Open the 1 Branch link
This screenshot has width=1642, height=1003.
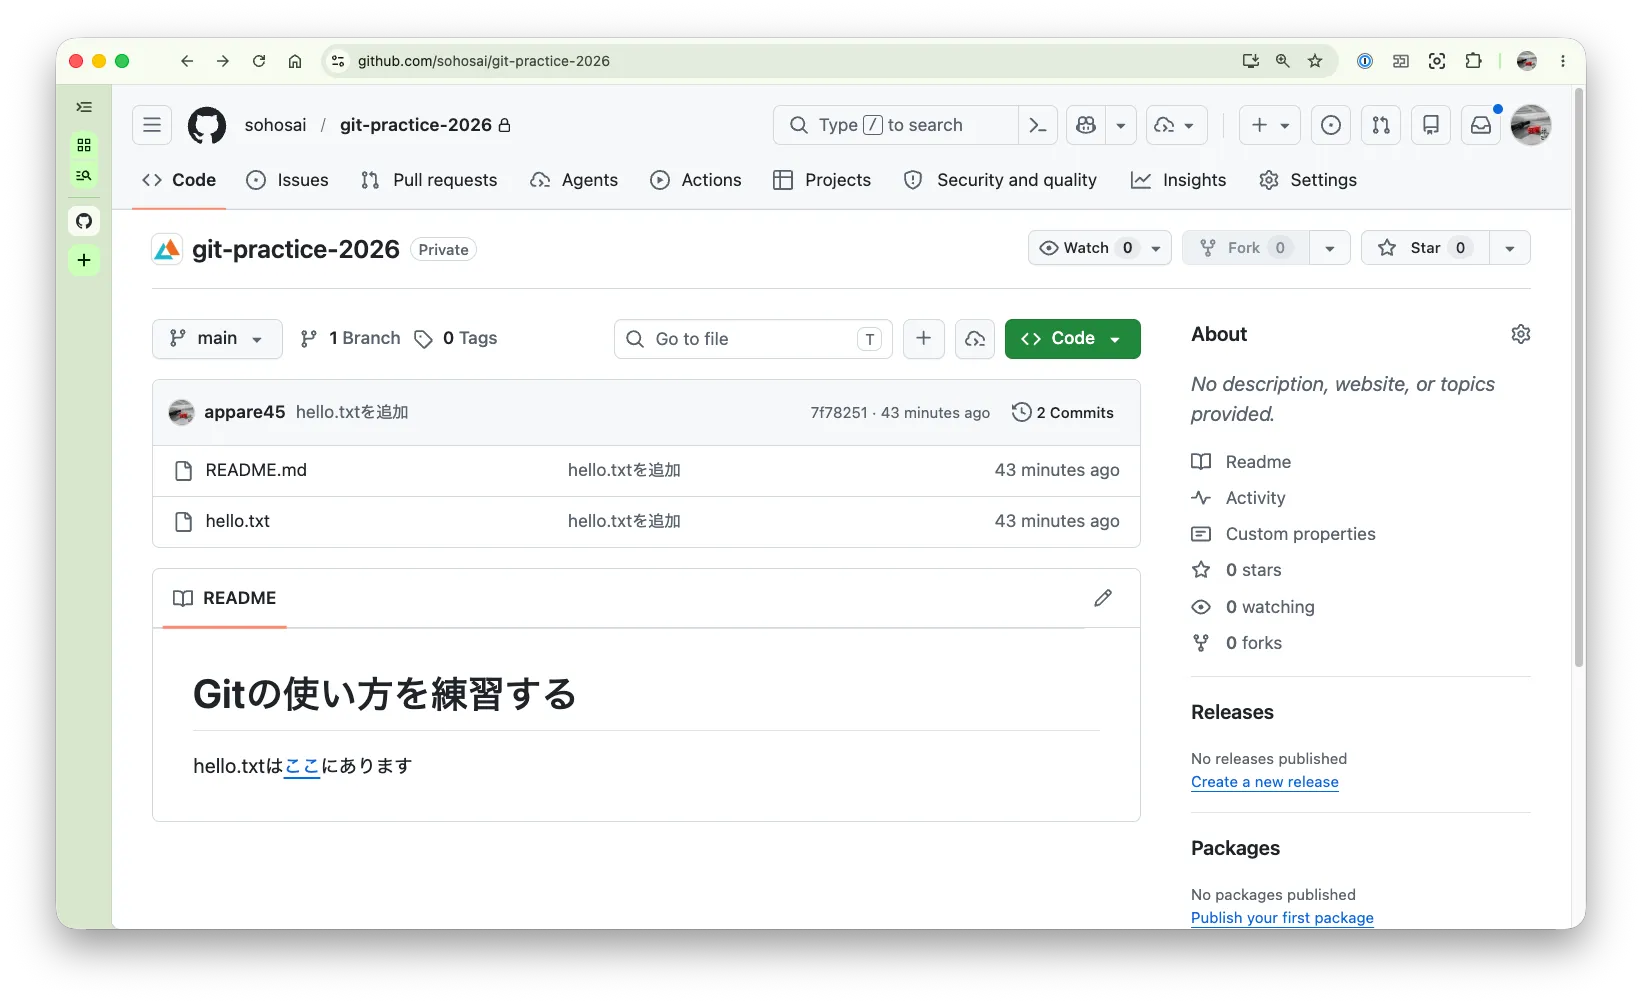pyautogui.click(x=350, y=339)
